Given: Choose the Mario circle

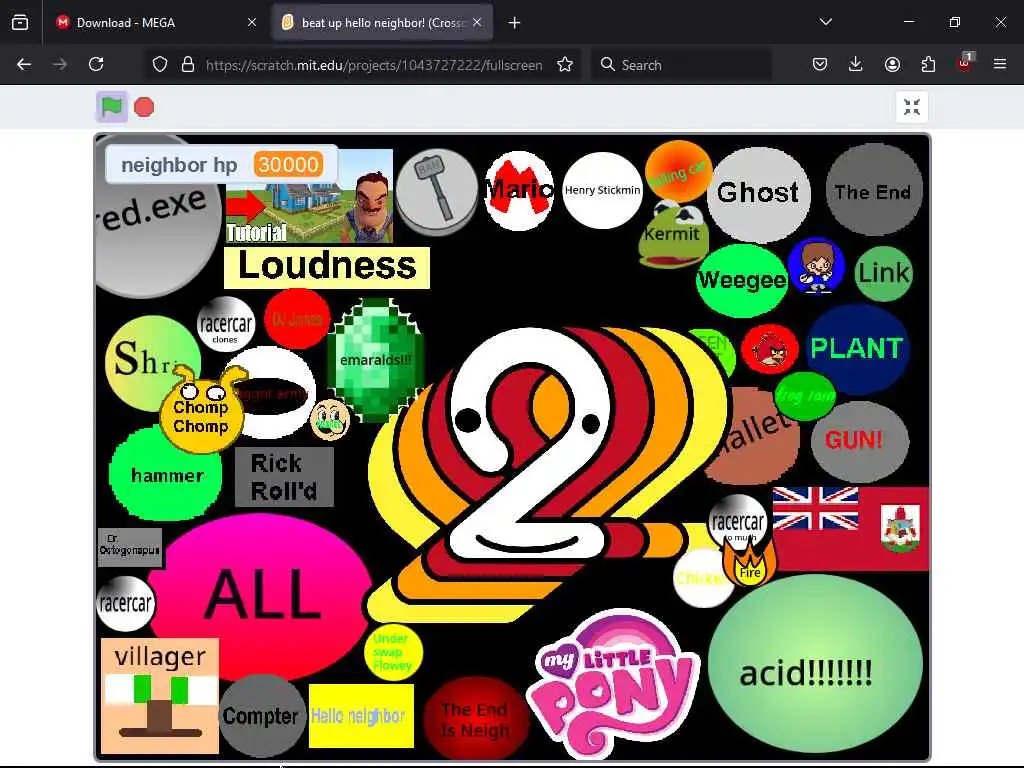Looking at the screenshot, I should [519, 190].
